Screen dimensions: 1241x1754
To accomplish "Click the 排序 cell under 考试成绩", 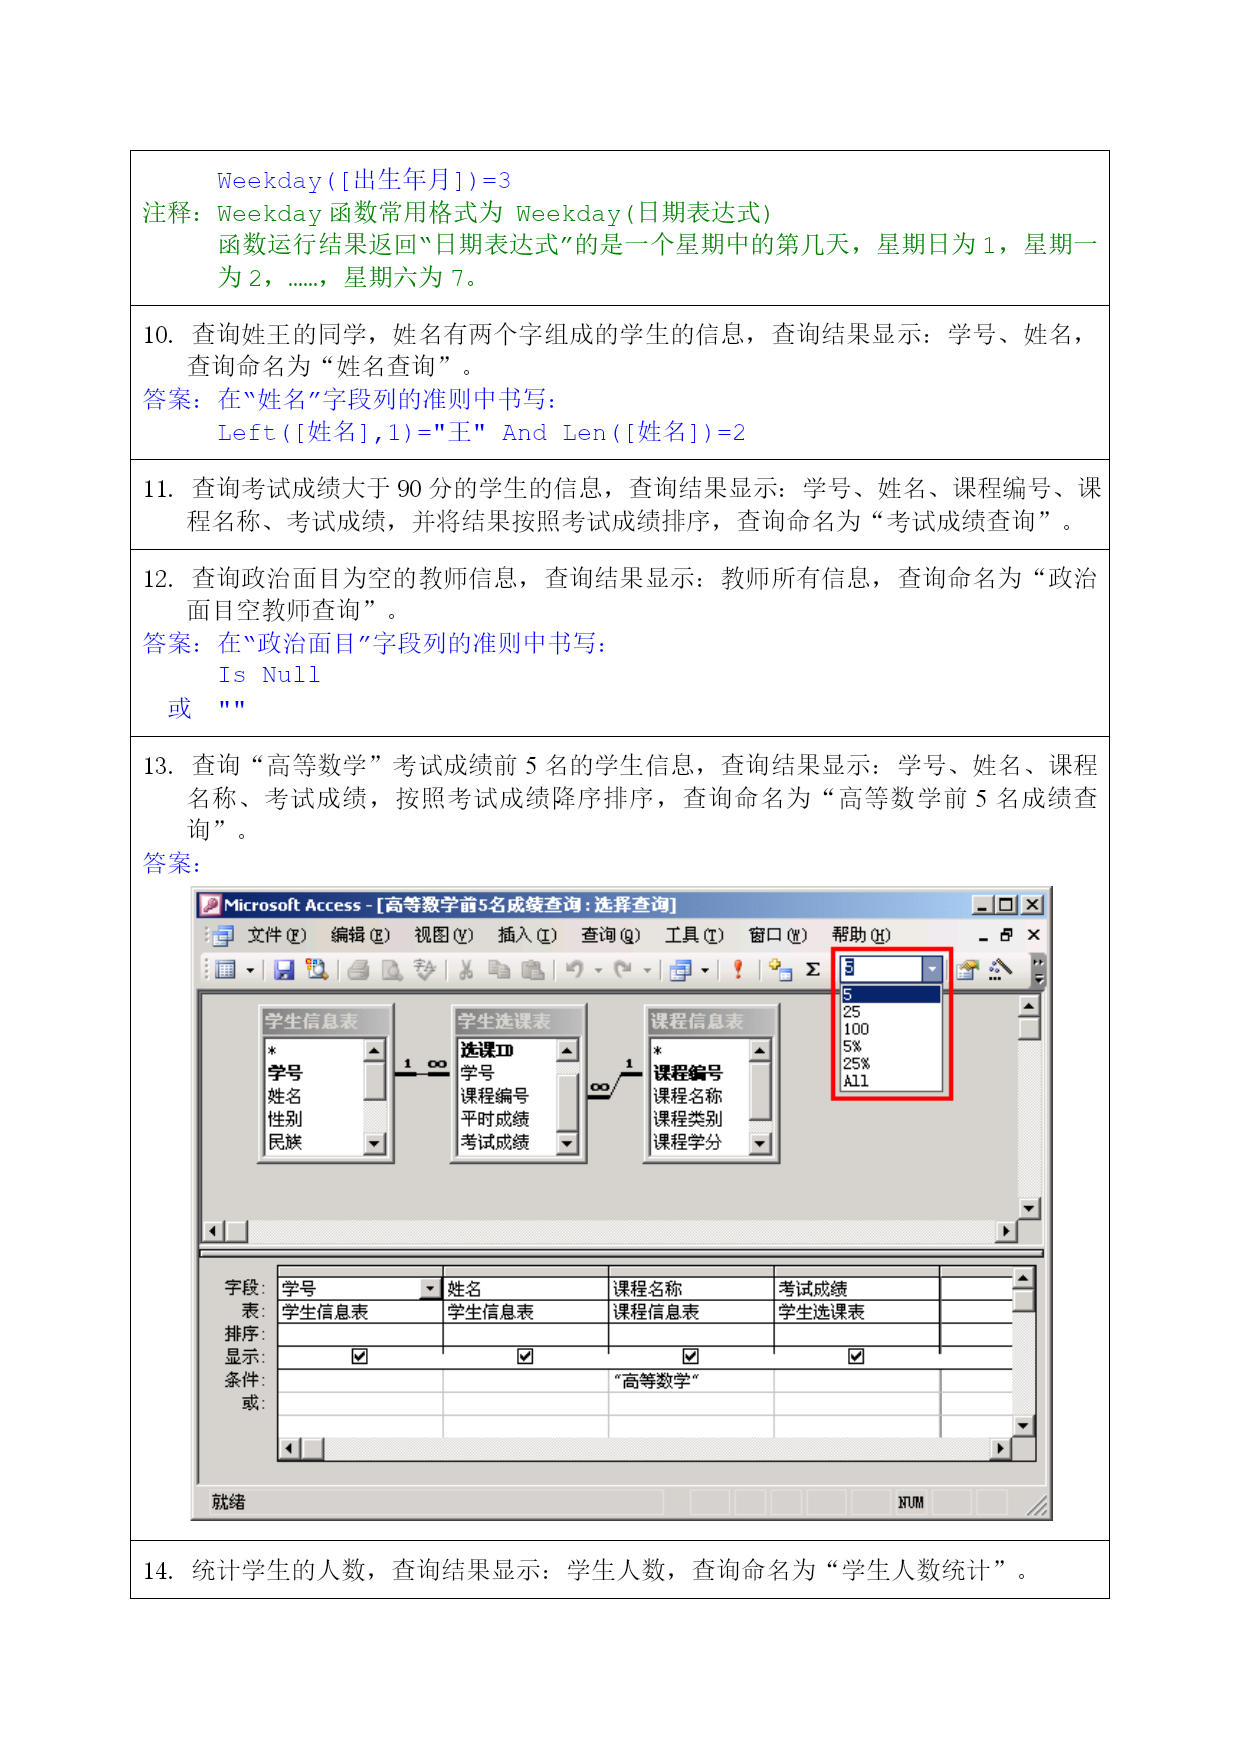I will point(857,1334).
